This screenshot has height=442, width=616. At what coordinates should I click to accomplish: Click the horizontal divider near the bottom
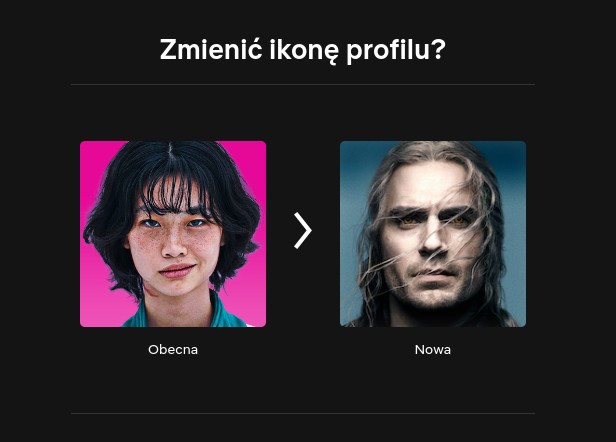point(302,413)
